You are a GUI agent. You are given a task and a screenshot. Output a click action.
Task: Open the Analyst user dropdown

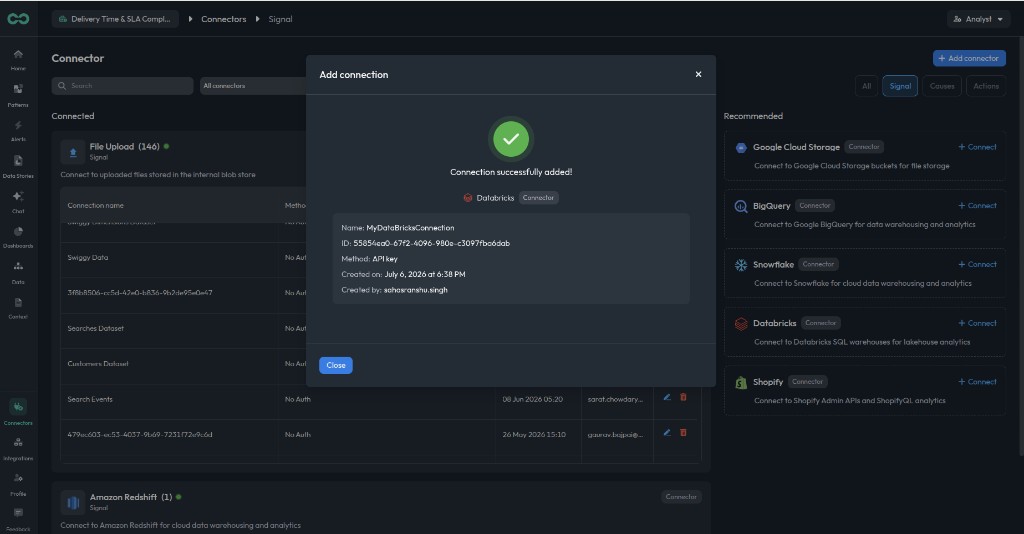point(978,19)
